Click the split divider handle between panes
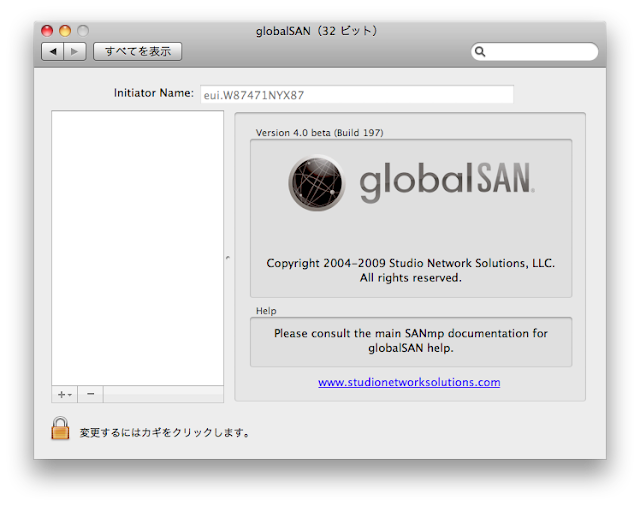This screenshot has height=506, width=640. click(228, 257)
